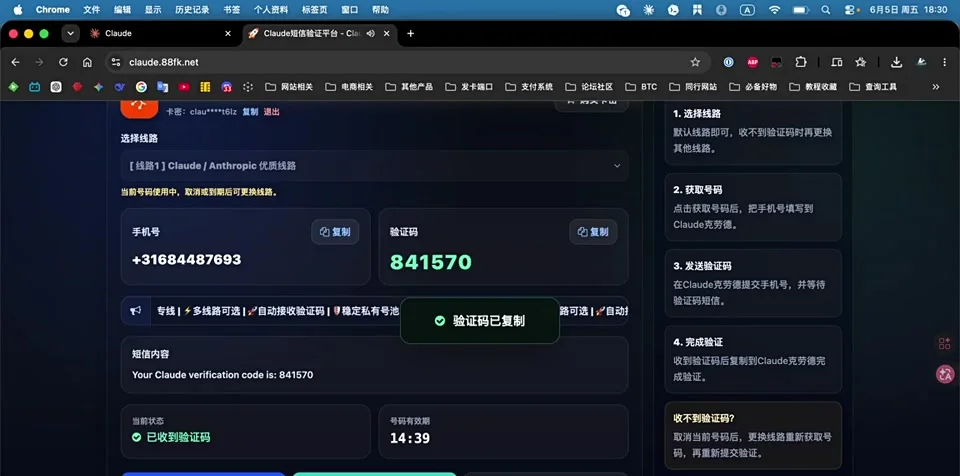Reload the current page
Screen dimensions: 960x476
63,62
